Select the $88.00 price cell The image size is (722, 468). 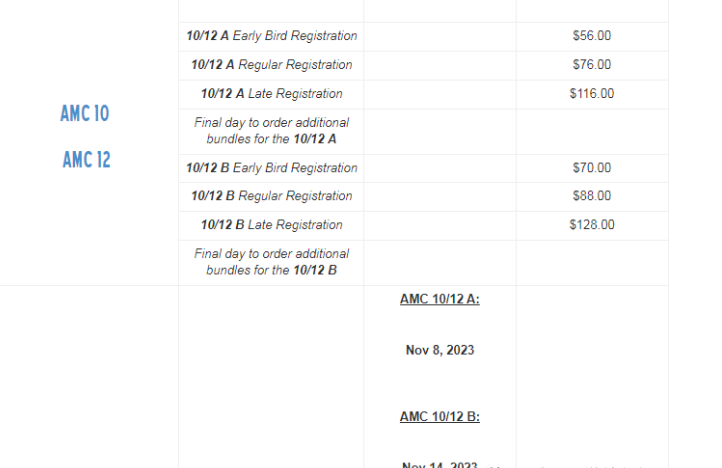pyautogui.click(x=592, y=196)
